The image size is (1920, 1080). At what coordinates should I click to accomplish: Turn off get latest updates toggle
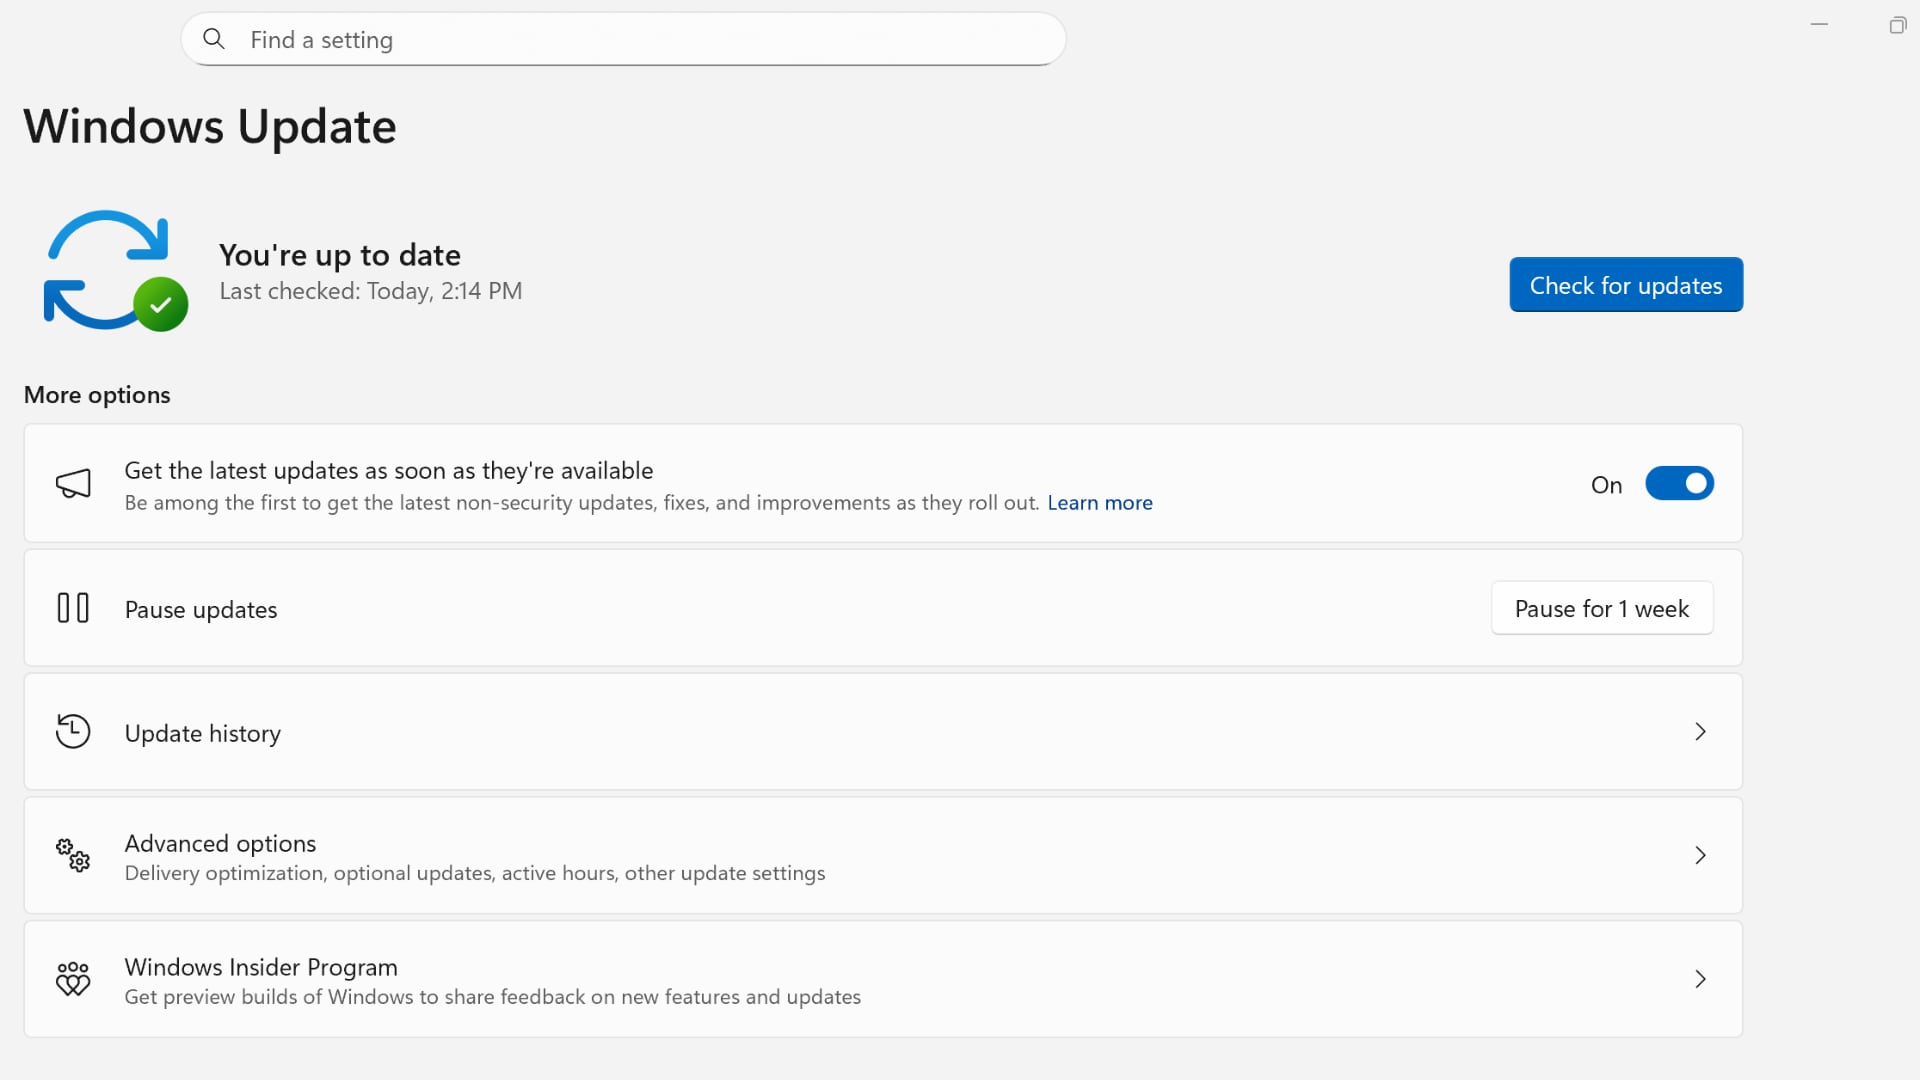tap(1680, 484)
